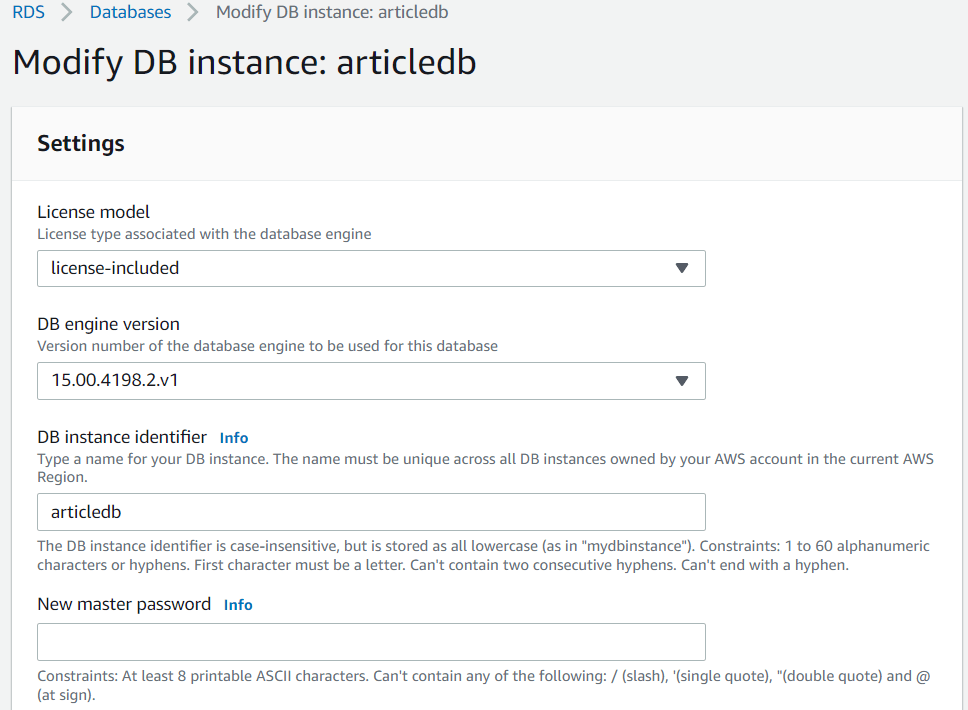Open the RDS breadcrumb link
This screenshot has height=710, width=968.
28,13
